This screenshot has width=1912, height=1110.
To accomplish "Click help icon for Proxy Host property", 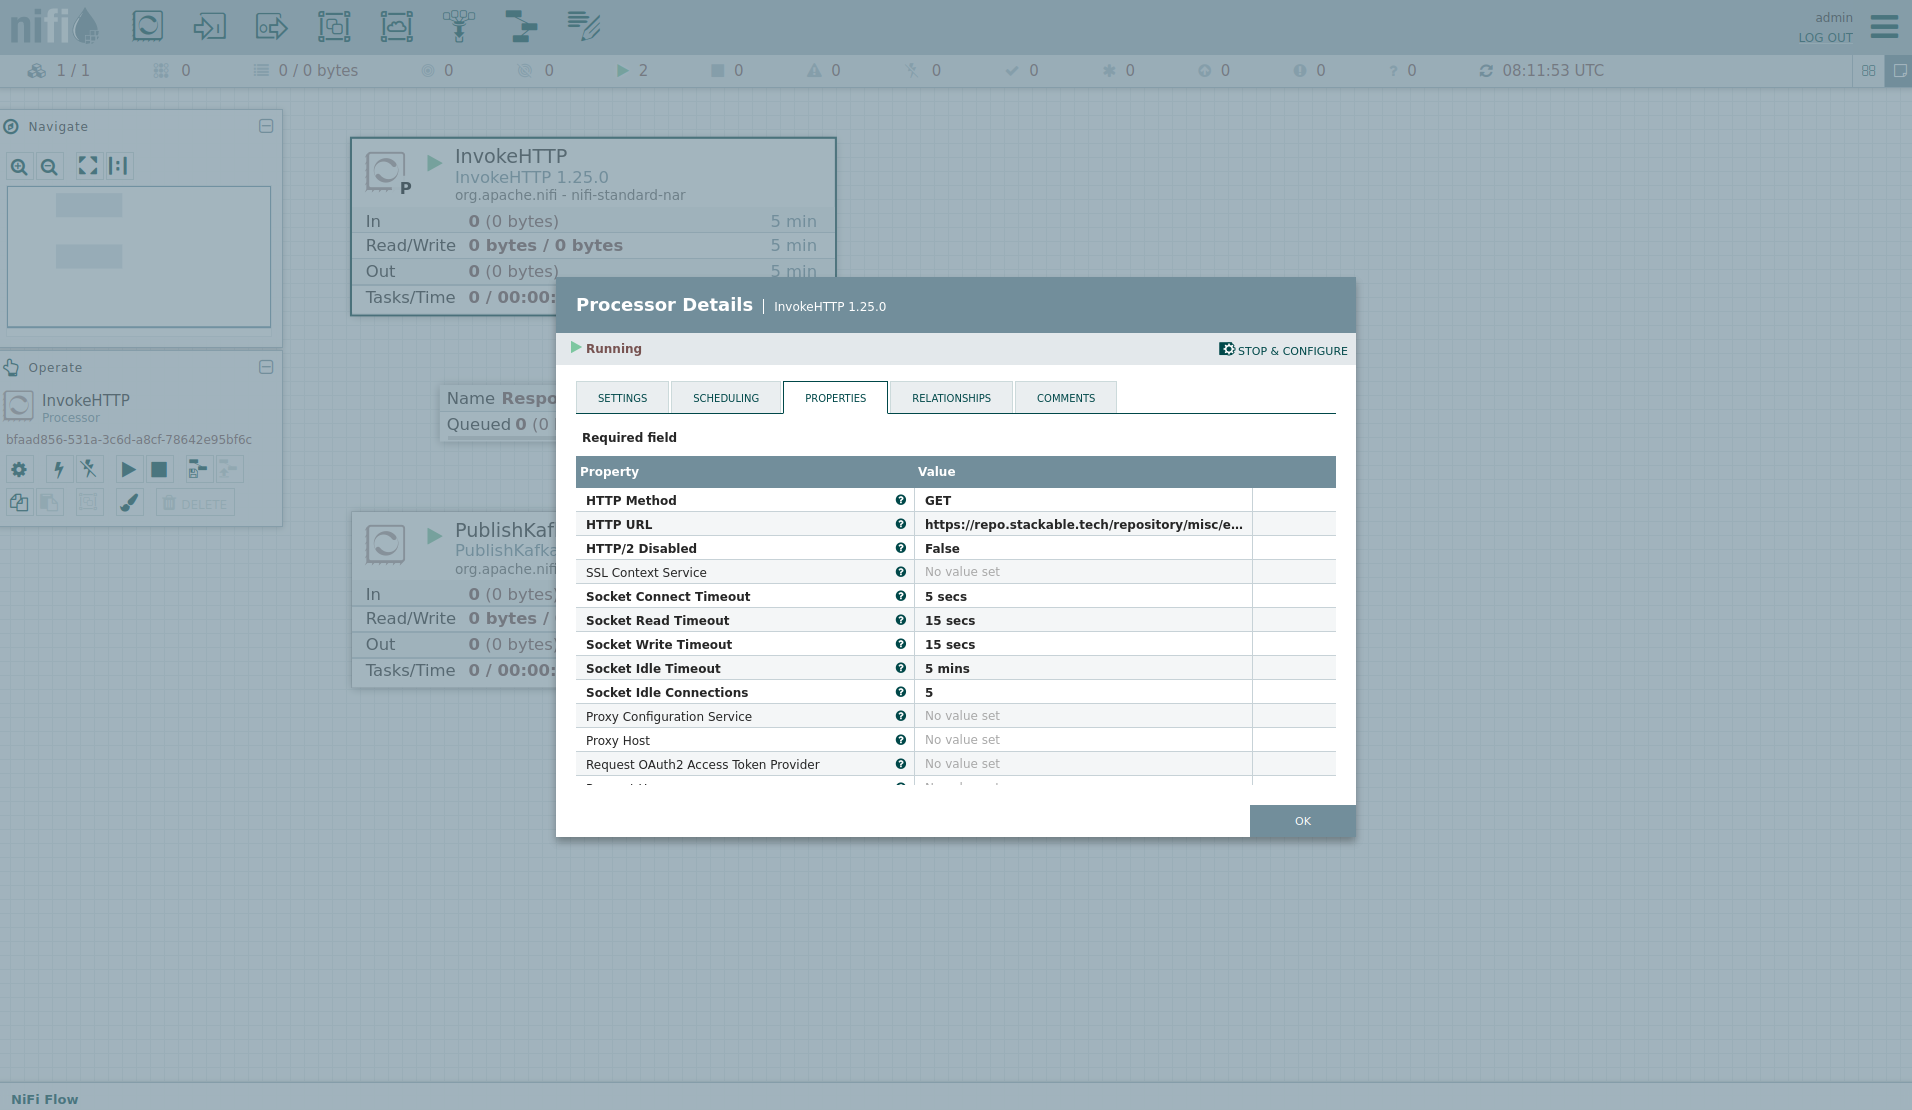I will (900, 740).
